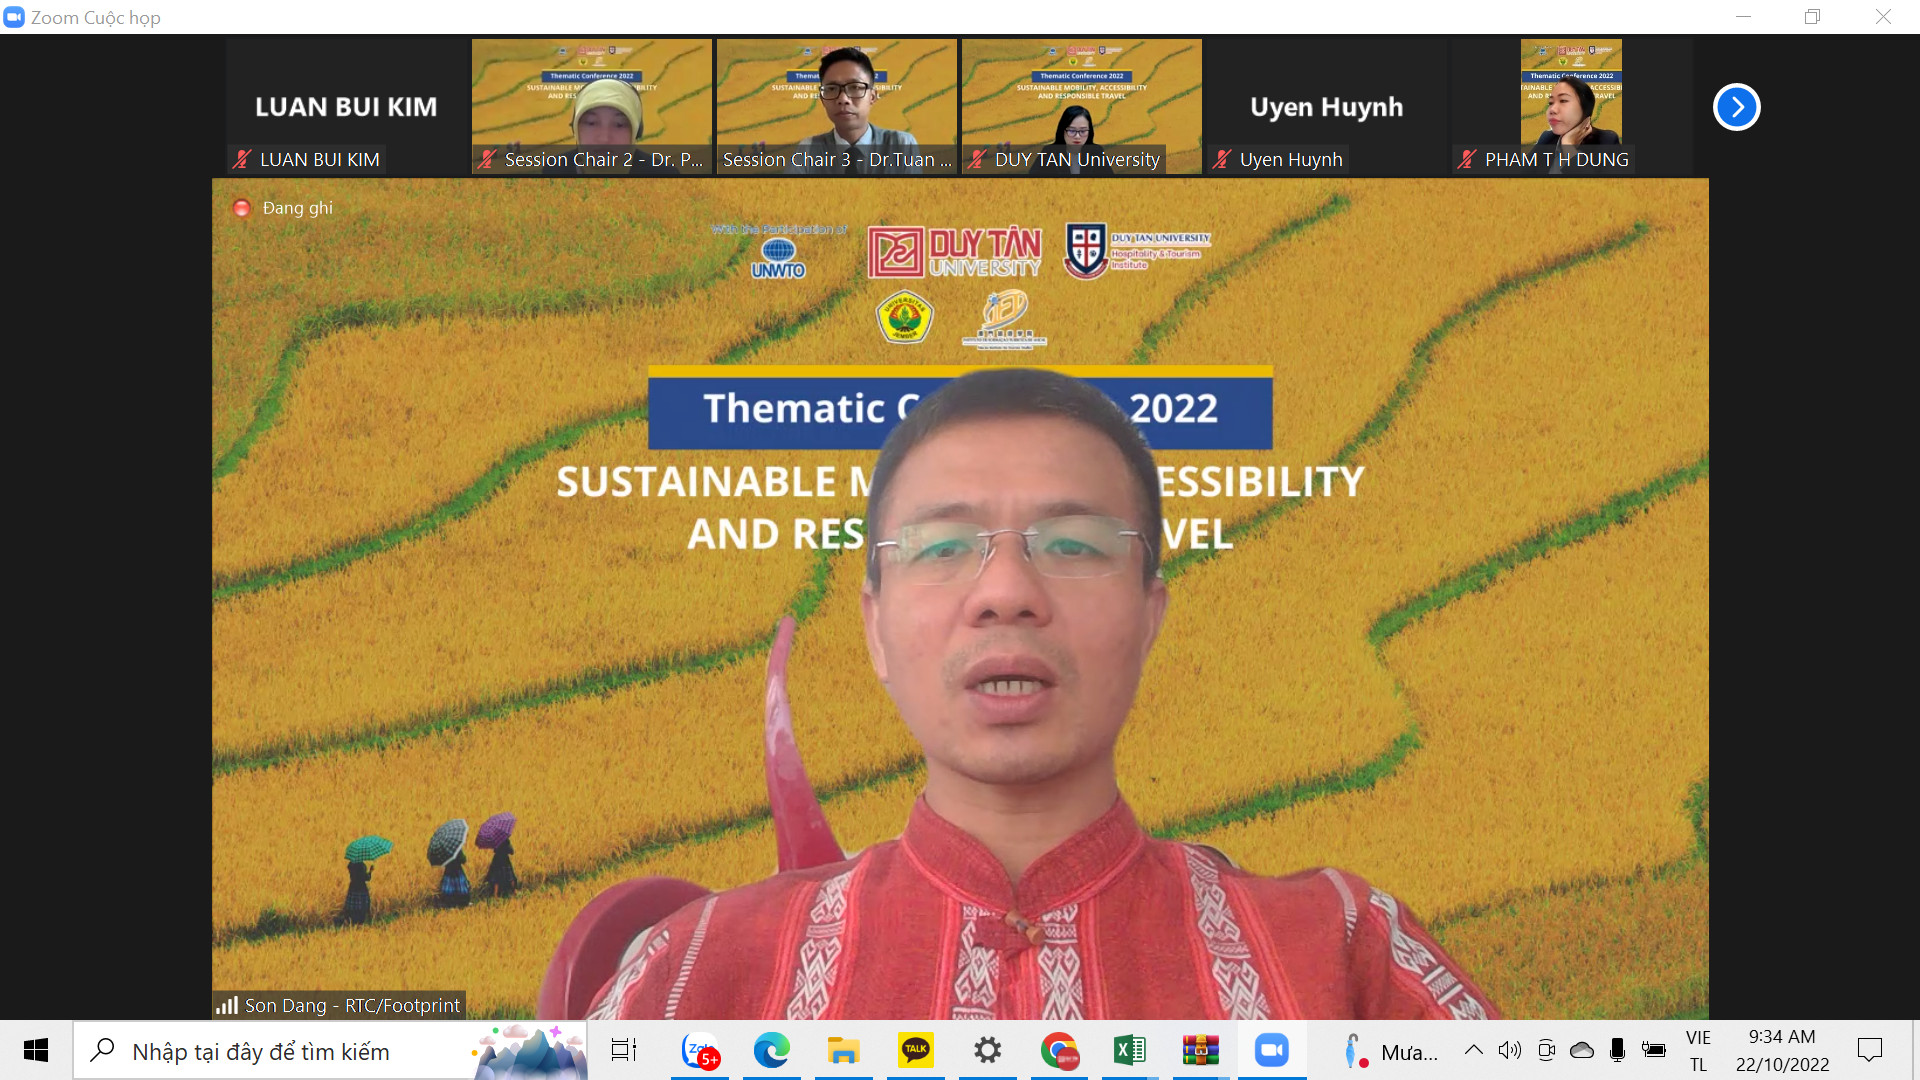
Task: Click the muted mic icon on Uyen Huynh
Action: (1221, 159)
